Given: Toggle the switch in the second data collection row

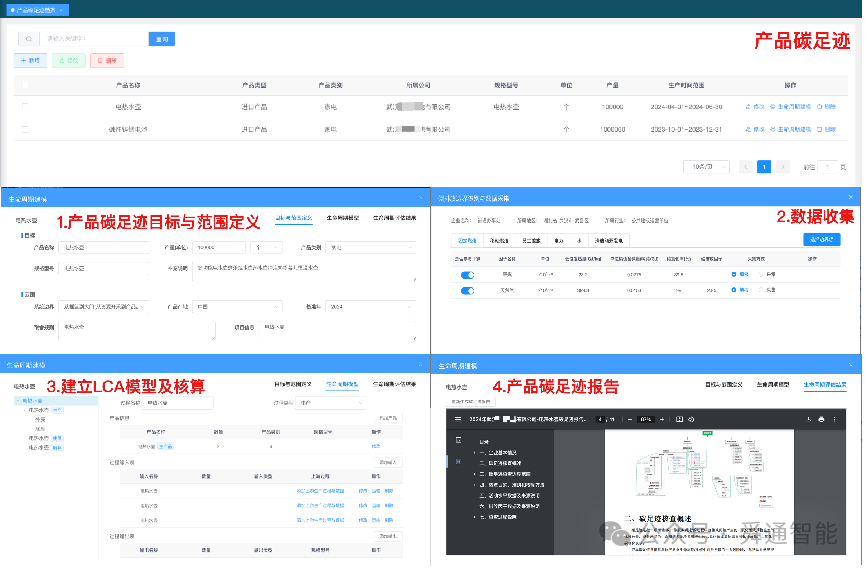Looking at the screenshot, I should pyautogui.click(x=467, y=291).
